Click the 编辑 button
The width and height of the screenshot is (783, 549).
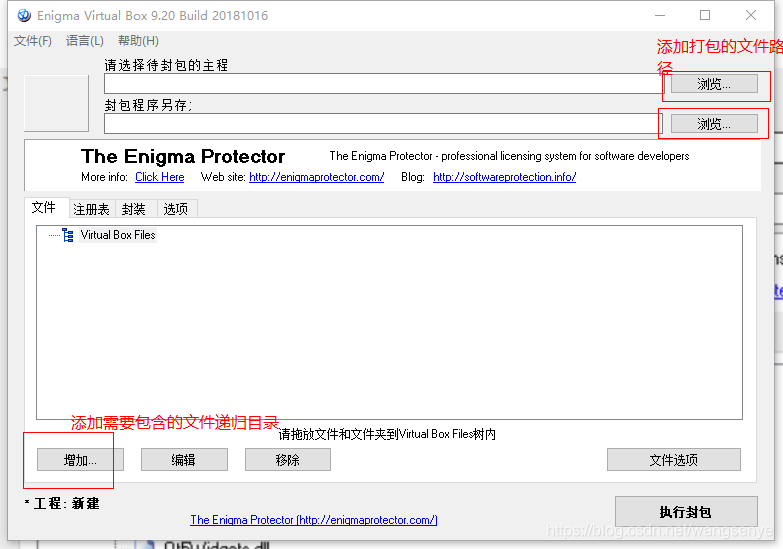tap(184, 460)
